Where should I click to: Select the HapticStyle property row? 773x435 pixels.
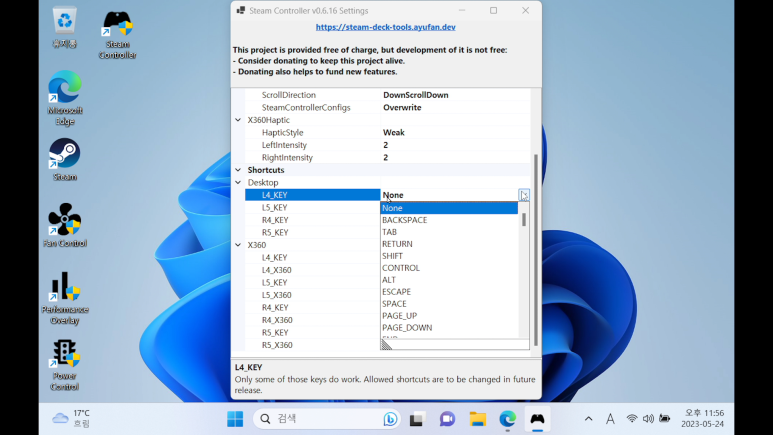click(x=388, y=132)
